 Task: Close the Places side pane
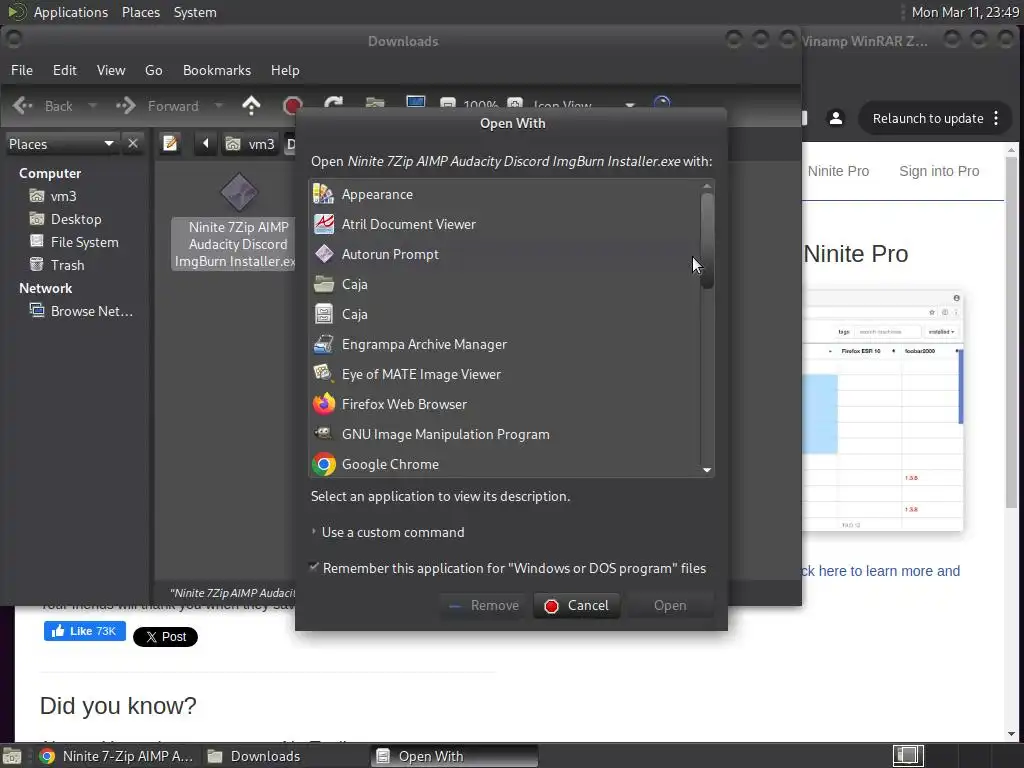[133, 143]
